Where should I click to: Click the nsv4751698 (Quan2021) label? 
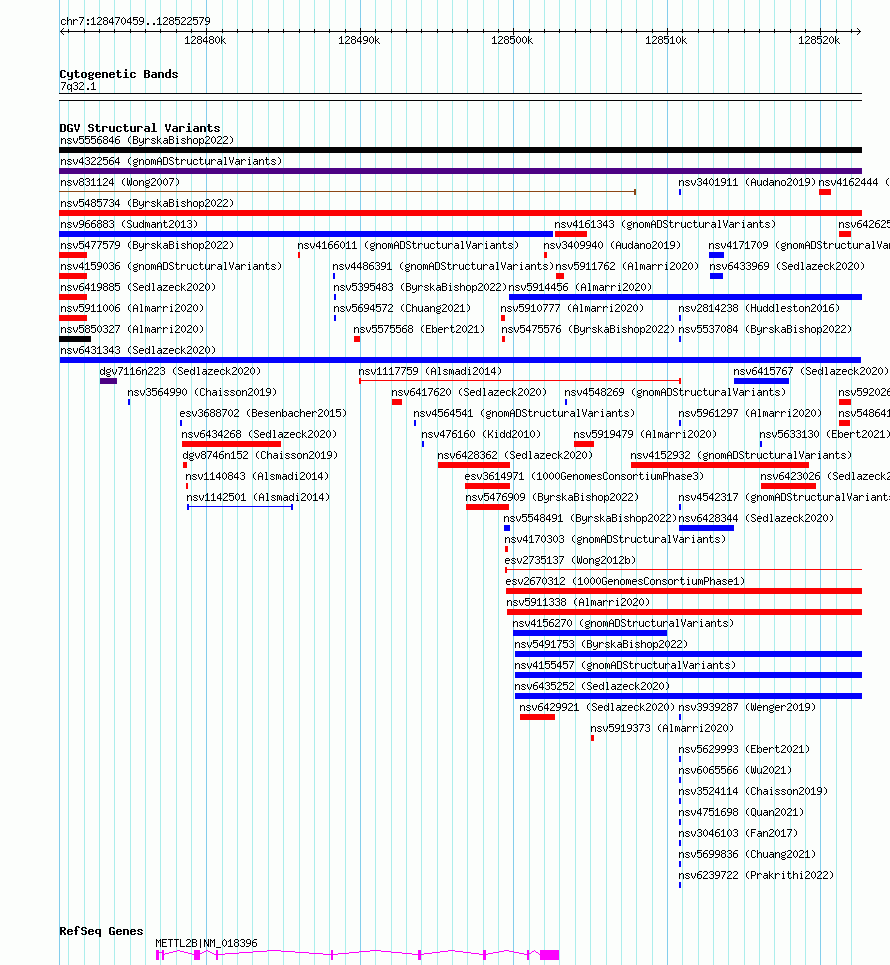click(741, 812)
